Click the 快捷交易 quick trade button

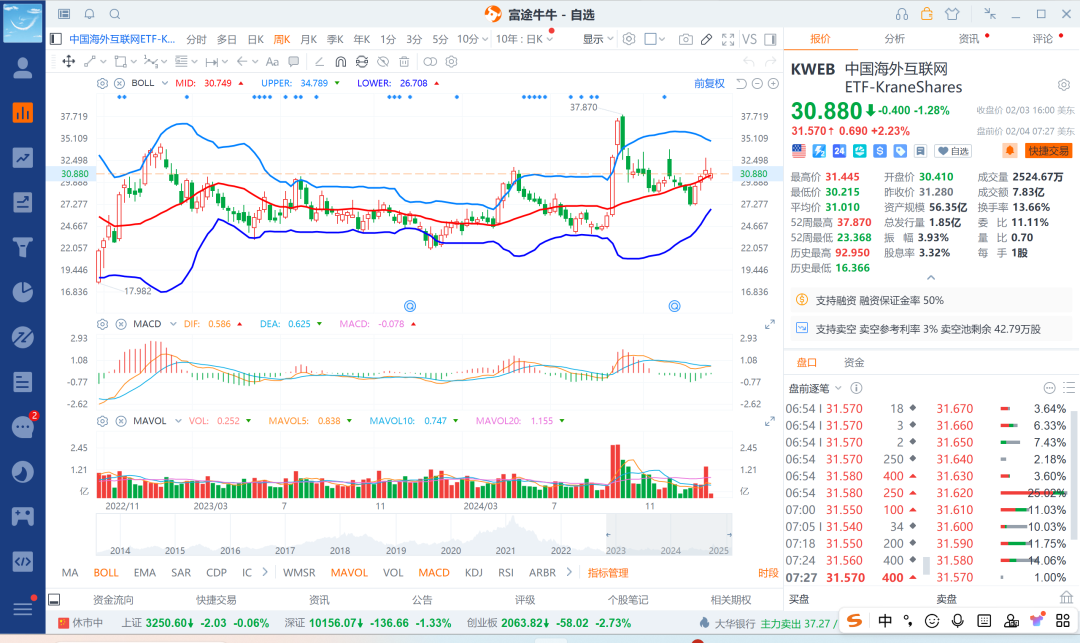1048,151
